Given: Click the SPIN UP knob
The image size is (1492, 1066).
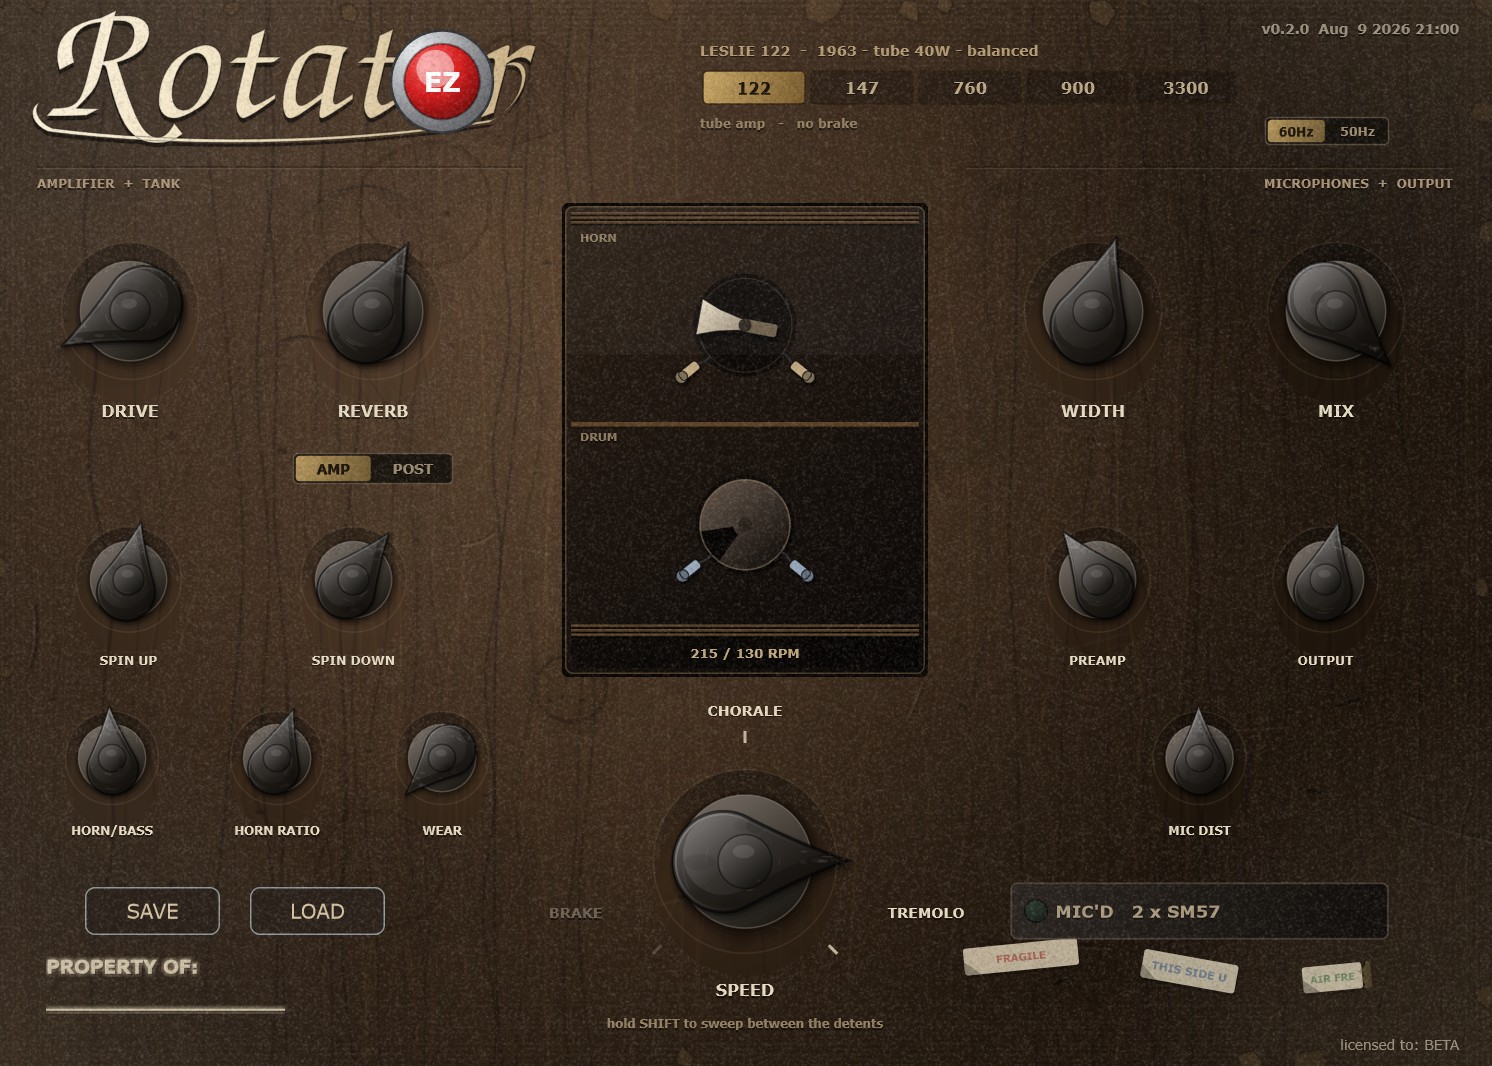Looking at the screenshot, I should [128, 578].
